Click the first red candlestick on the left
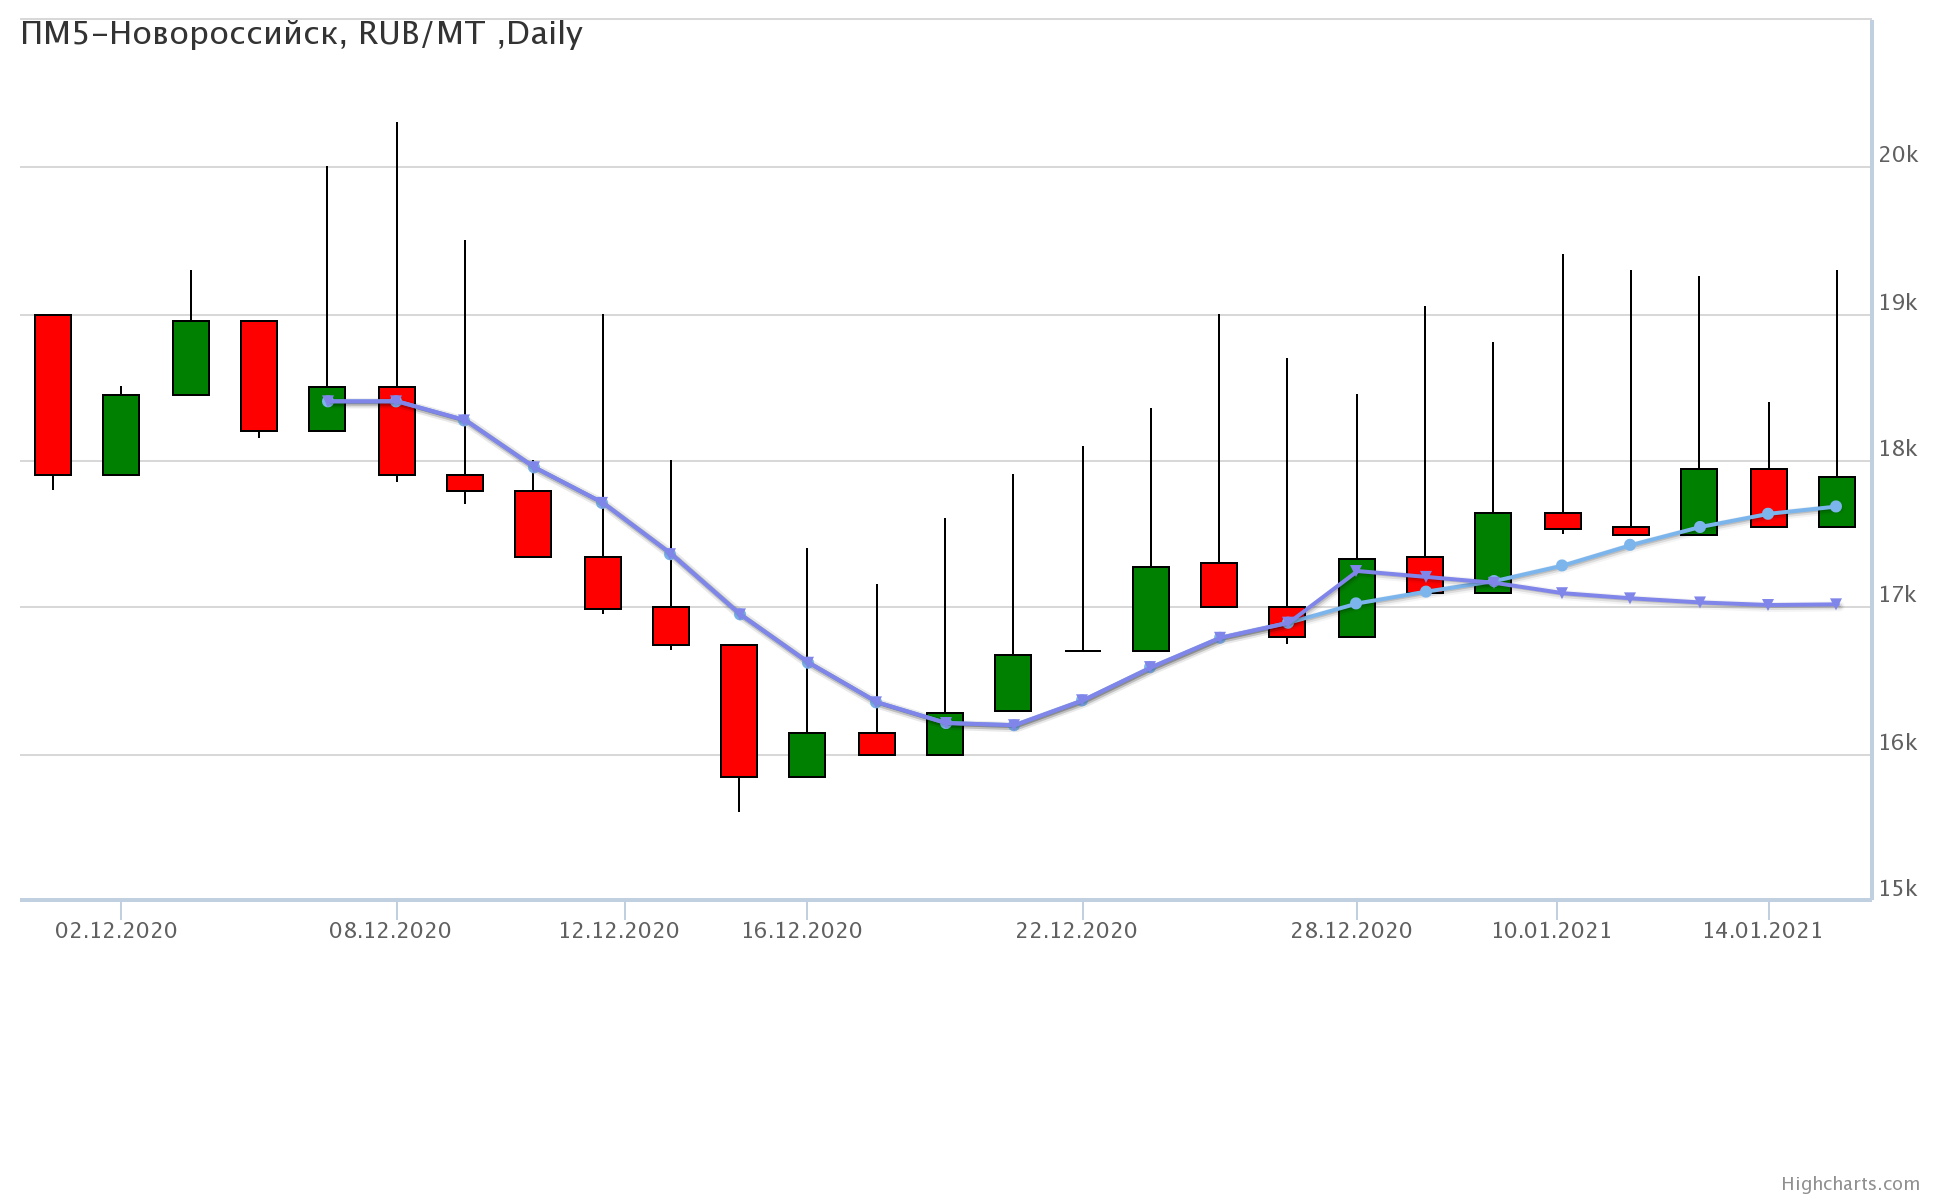Viewport: 1940px width, 1200px height. point(53,394)
